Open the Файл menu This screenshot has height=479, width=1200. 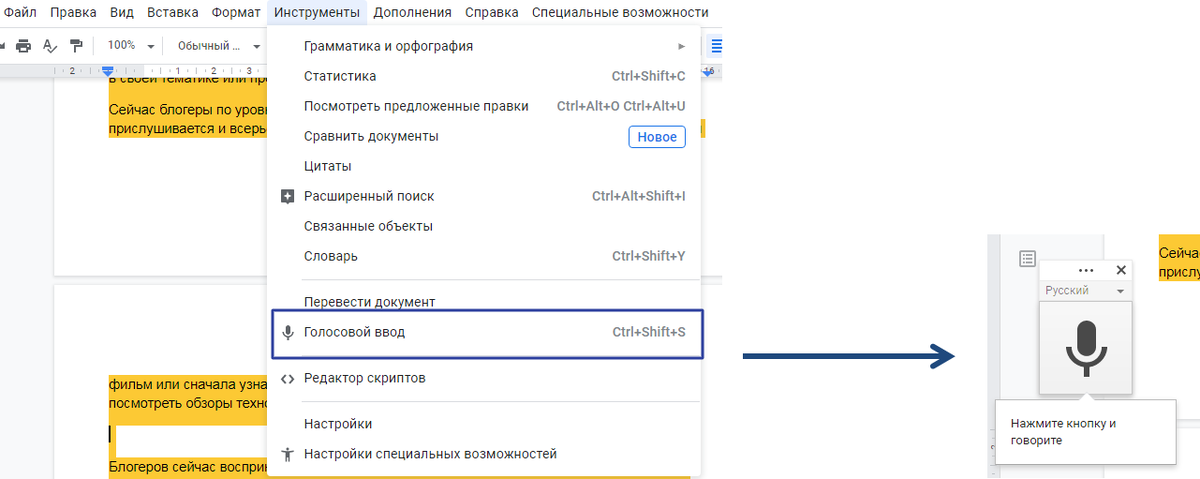tap(20, 13)
